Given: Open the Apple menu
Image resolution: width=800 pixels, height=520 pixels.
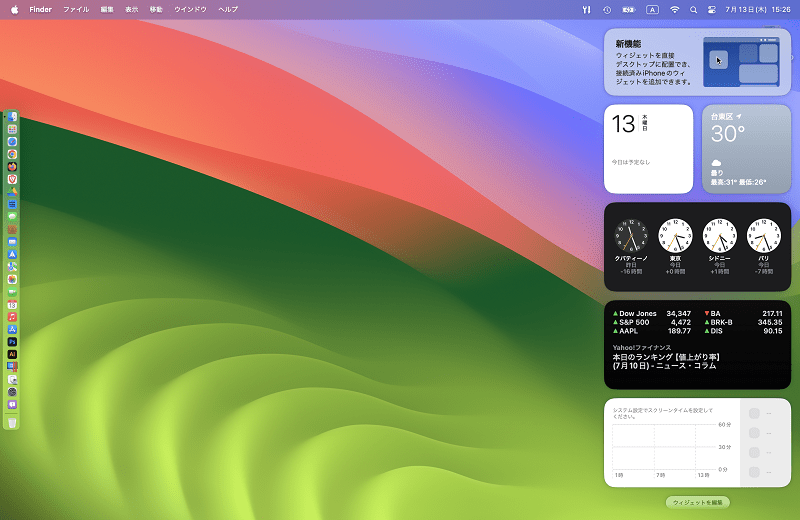Looking at the screenshot, I should 14,9.
